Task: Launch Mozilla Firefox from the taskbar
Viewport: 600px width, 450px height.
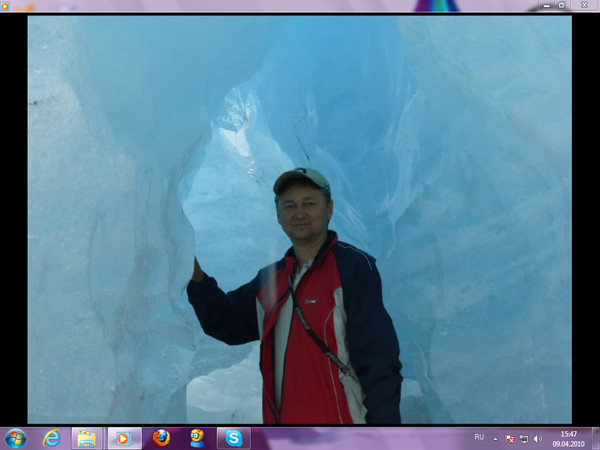Action: point(161,438)
